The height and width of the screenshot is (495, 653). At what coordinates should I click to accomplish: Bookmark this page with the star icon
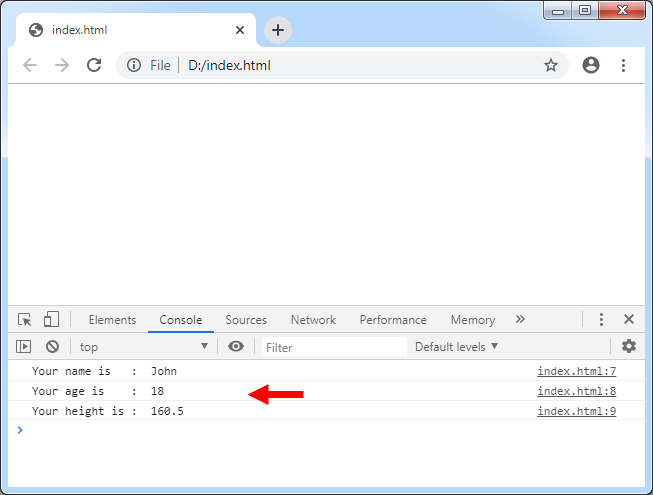pos(551,65)
